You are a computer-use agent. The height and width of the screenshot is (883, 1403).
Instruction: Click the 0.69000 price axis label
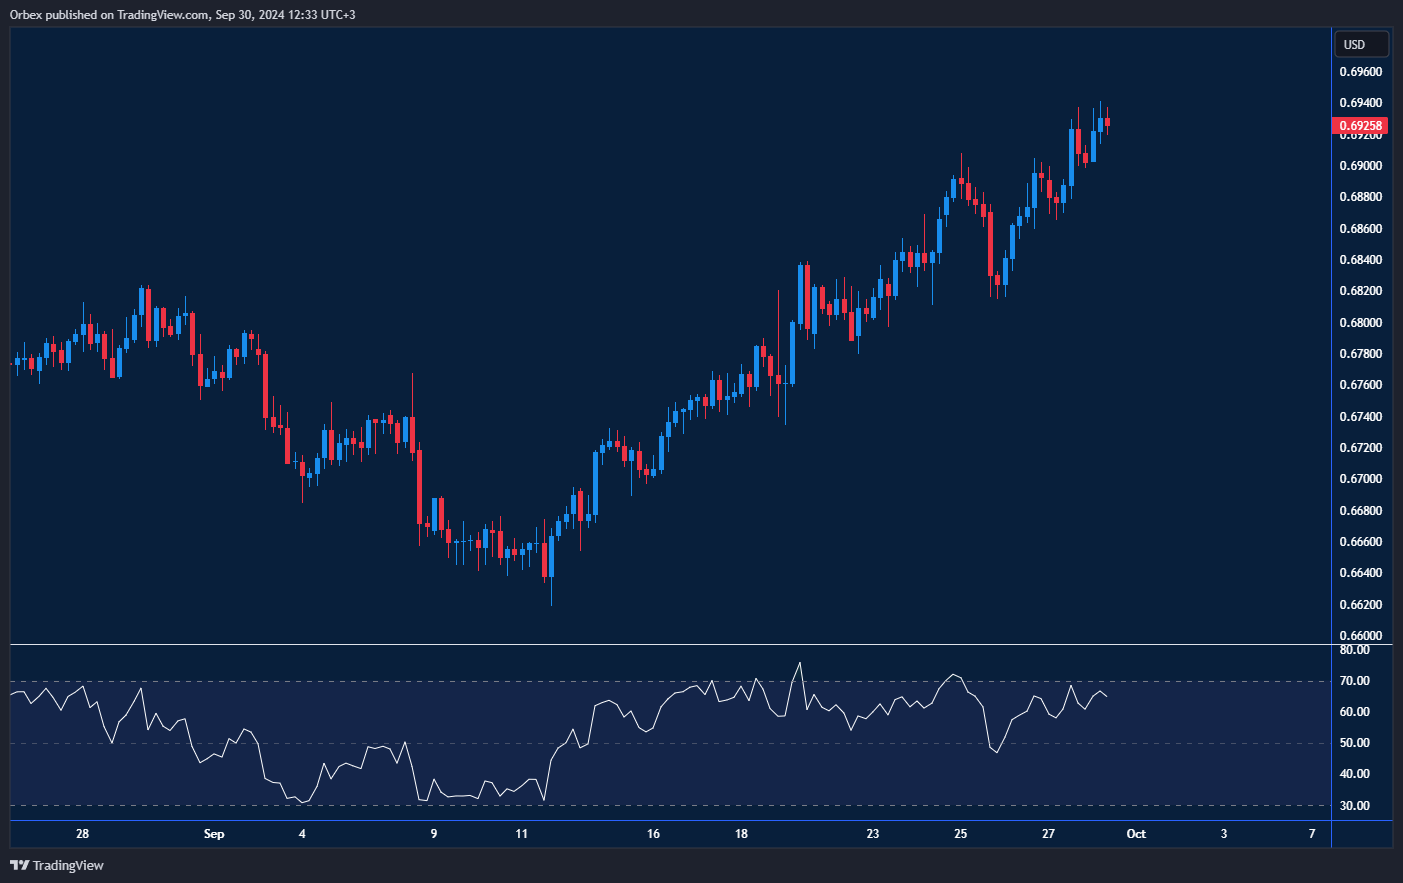point(1360,166)
